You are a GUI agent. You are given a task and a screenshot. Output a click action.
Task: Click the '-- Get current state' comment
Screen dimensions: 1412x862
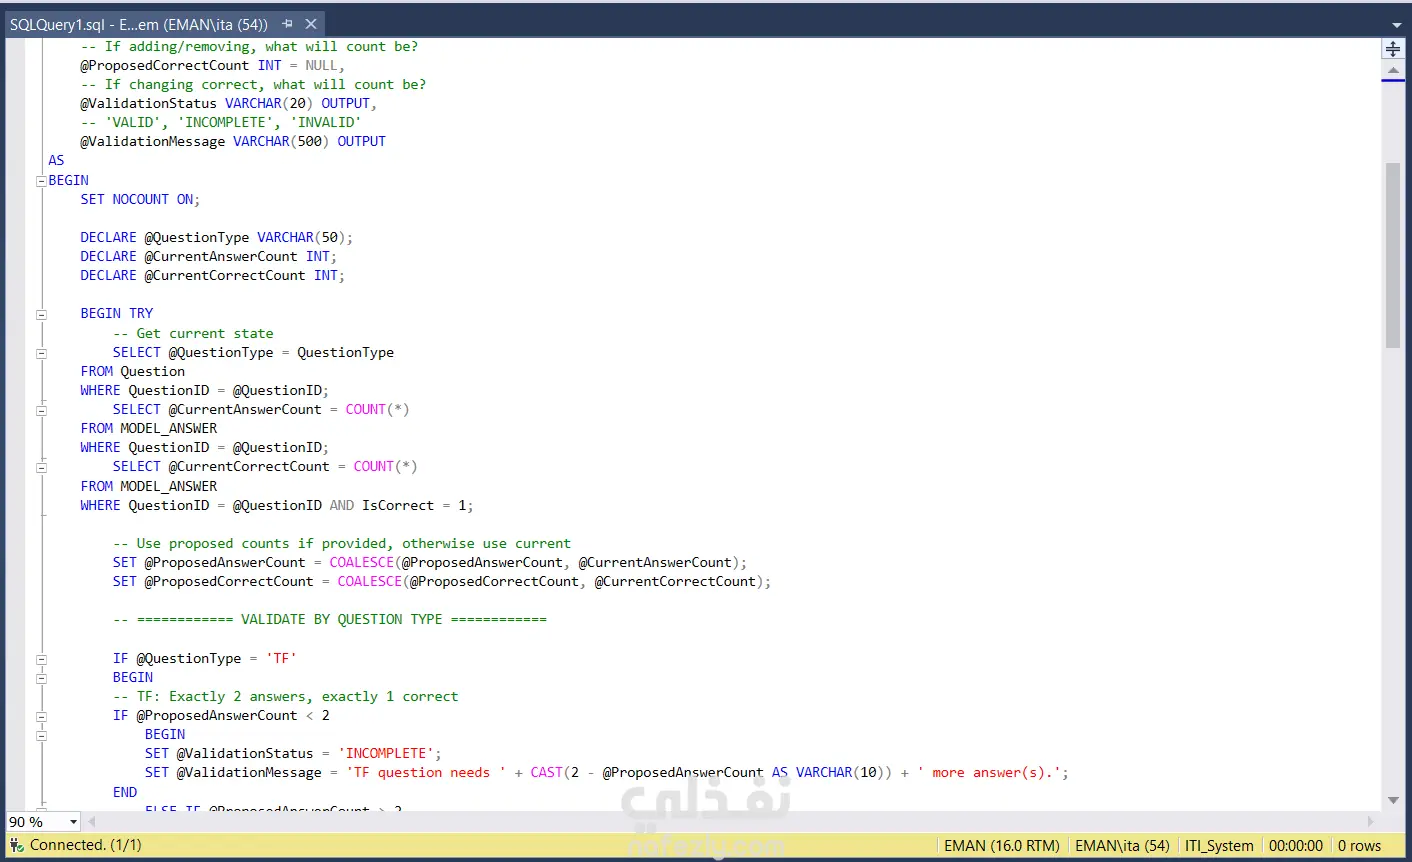coord(193,333)
